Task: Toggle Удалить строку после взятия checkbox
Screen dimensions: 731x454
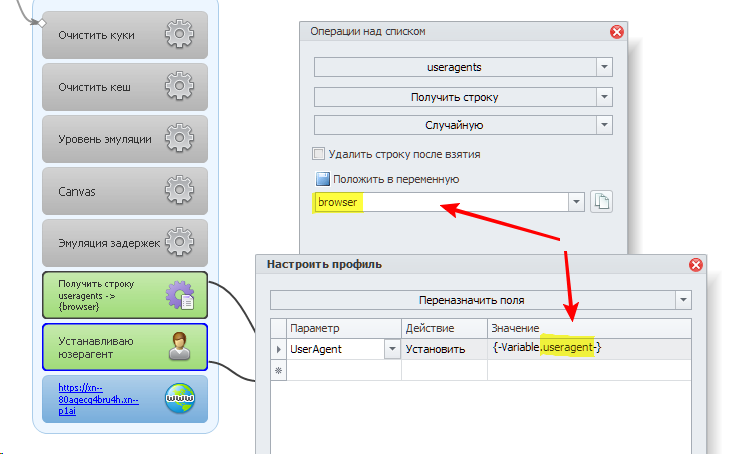Action: (318, 153)
